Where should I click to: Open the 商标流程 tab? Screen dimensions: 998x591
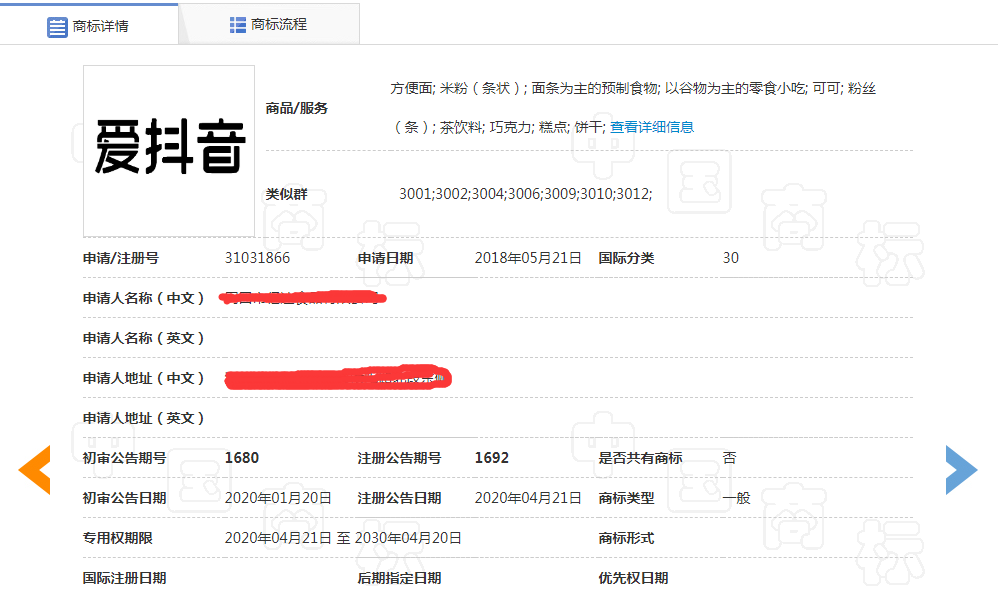[x=269, y=25]
